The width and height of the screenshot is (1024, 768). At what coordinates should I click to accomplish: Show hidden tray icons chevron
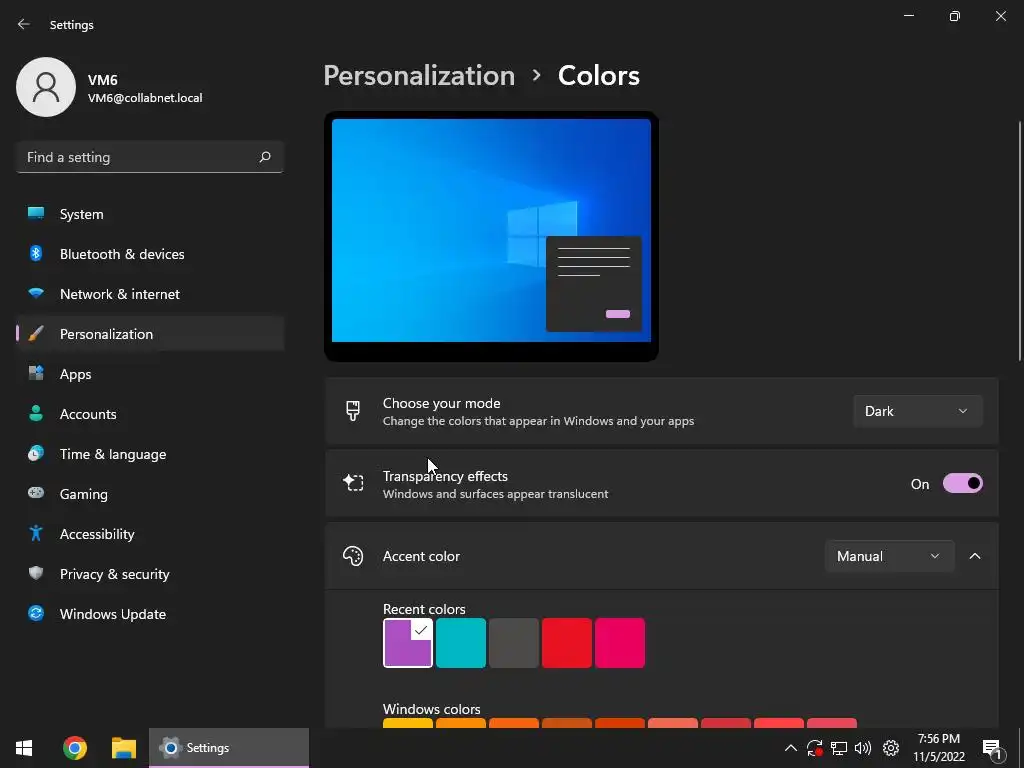pyautogui.click(x=790, y=748)
